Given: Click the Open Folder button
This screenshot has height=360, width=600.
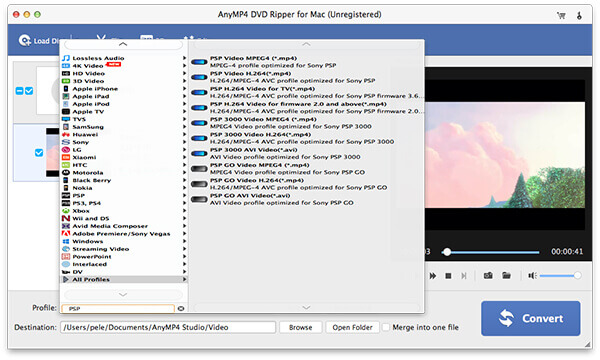Looking at the screenshot, I should pos(352,327).
